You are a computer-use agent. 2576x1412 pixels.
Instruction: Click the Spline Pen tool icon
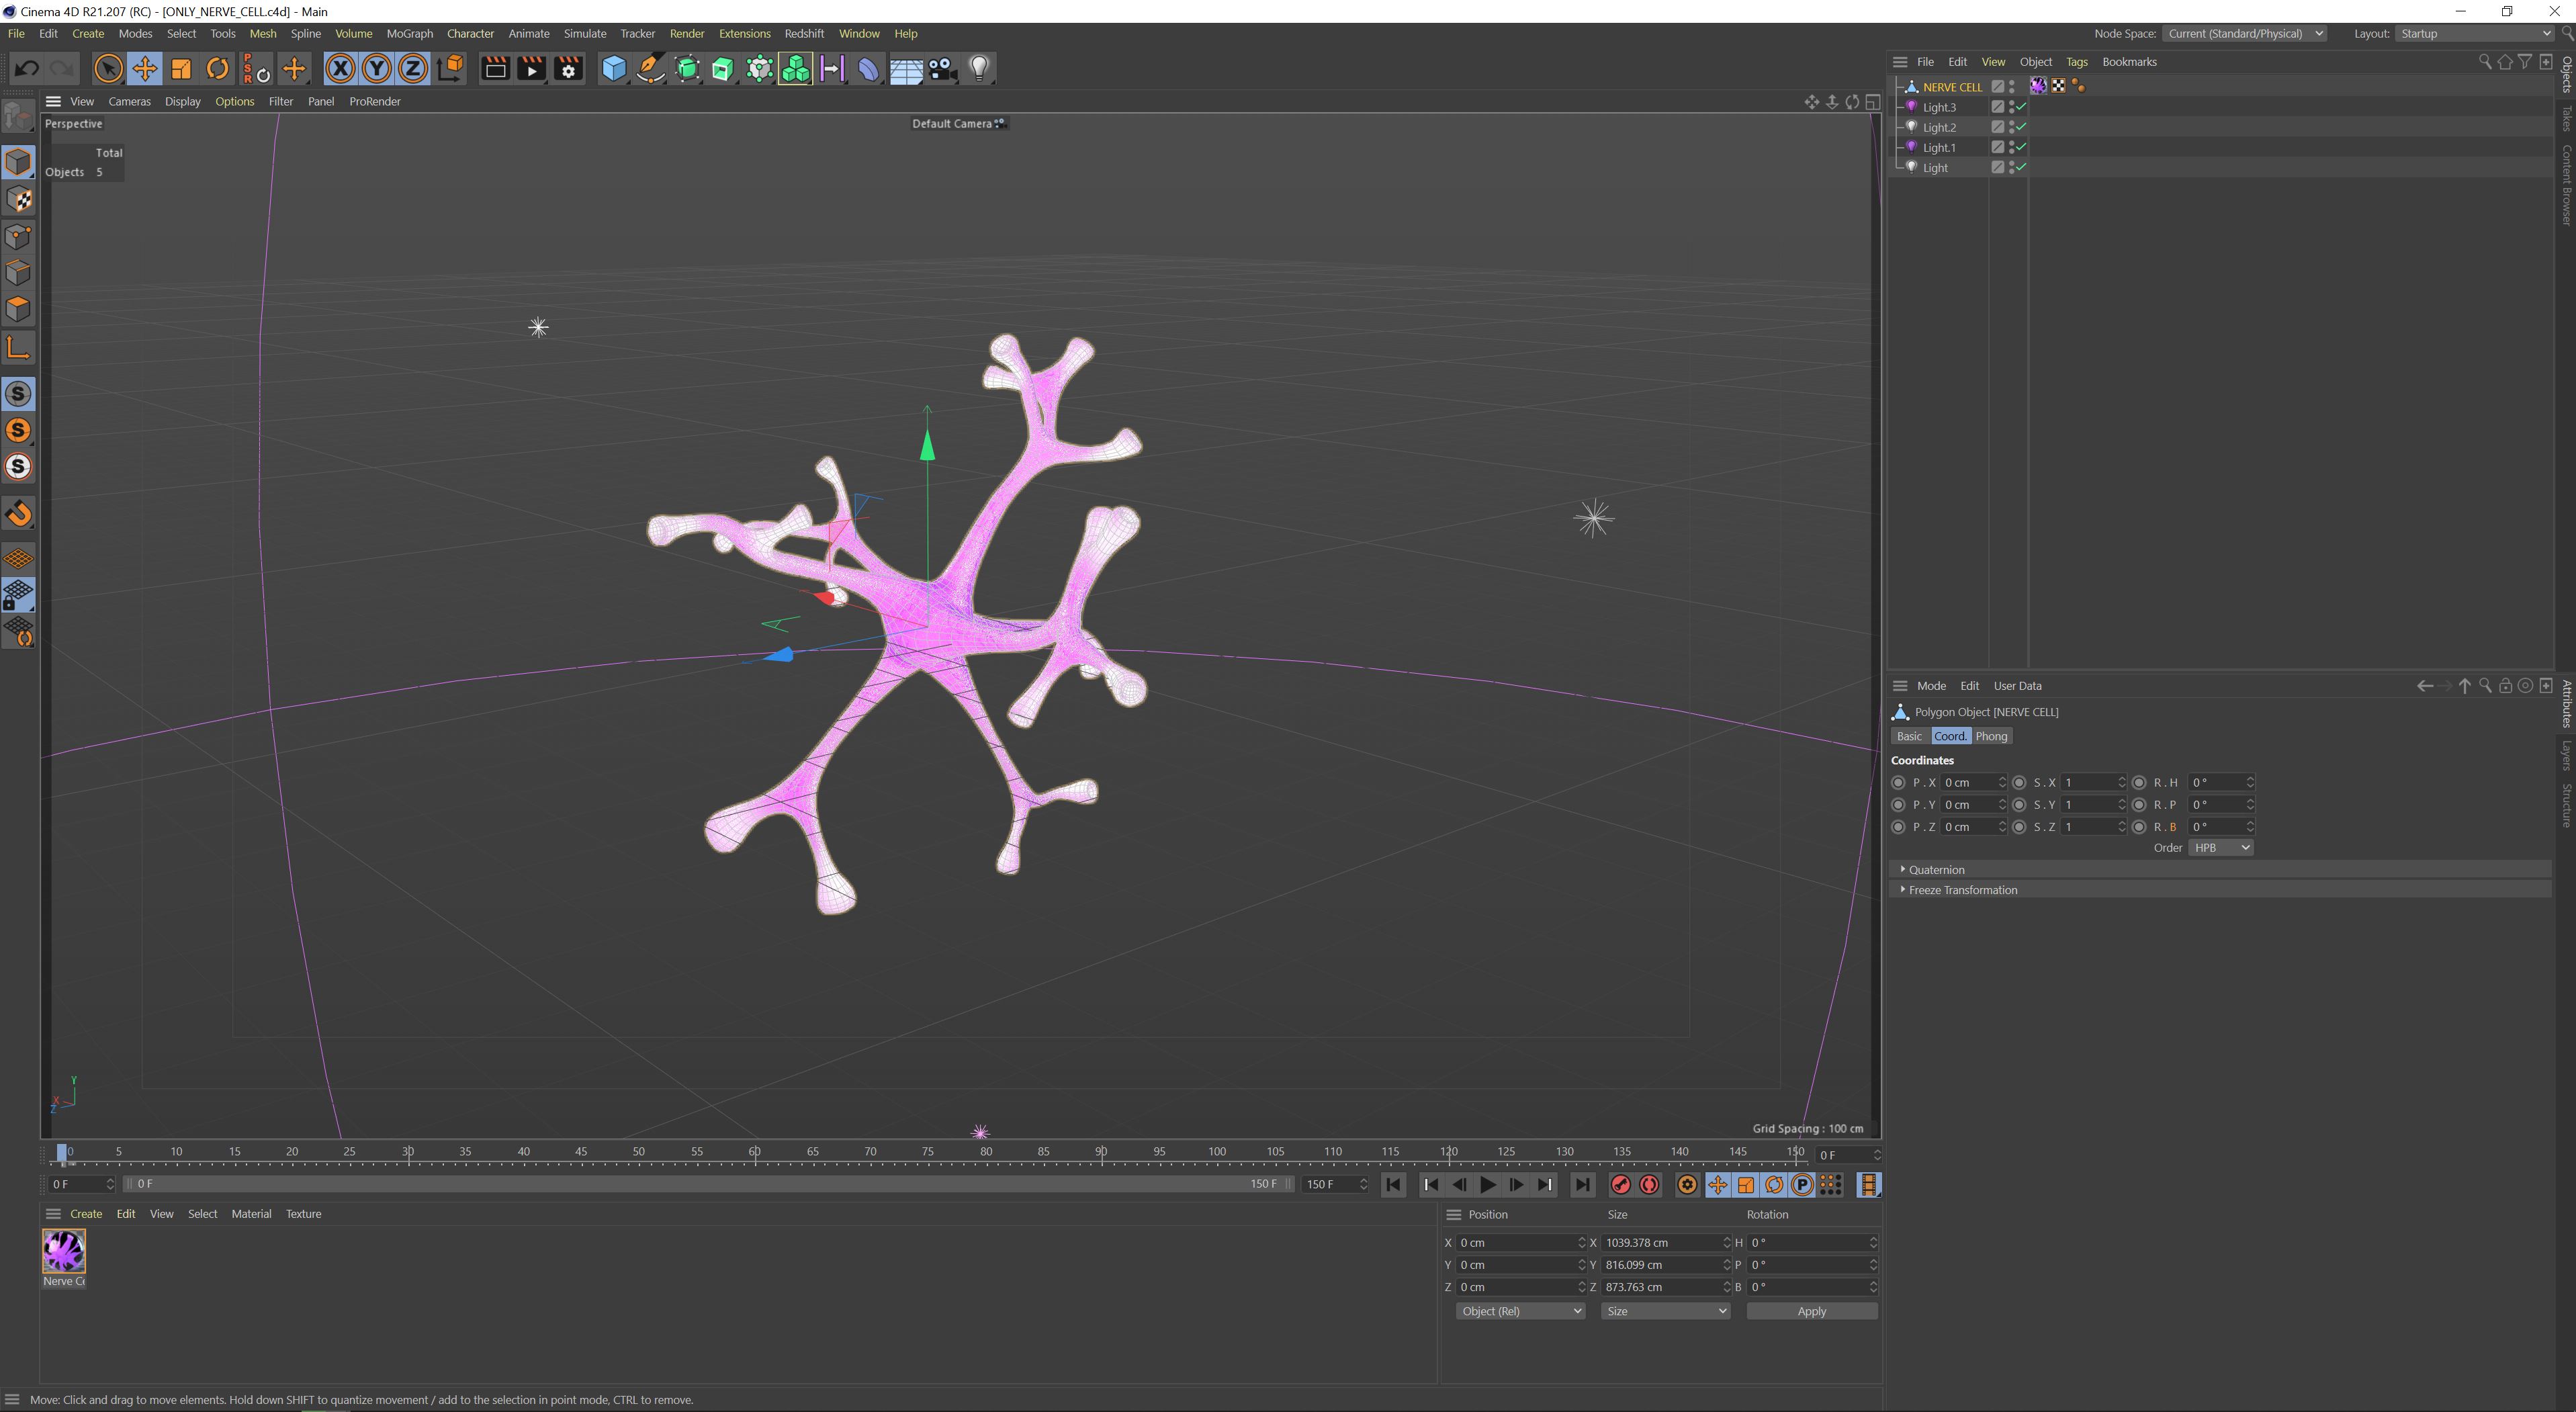650,69
